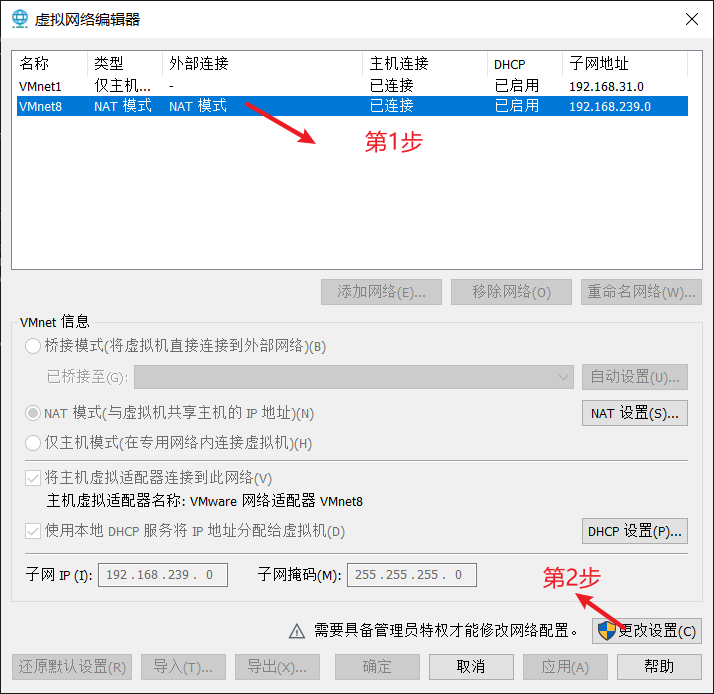Click 自动设置(U) button
The width and height of the screenshot is (714, 694).
tap(635, 377)
